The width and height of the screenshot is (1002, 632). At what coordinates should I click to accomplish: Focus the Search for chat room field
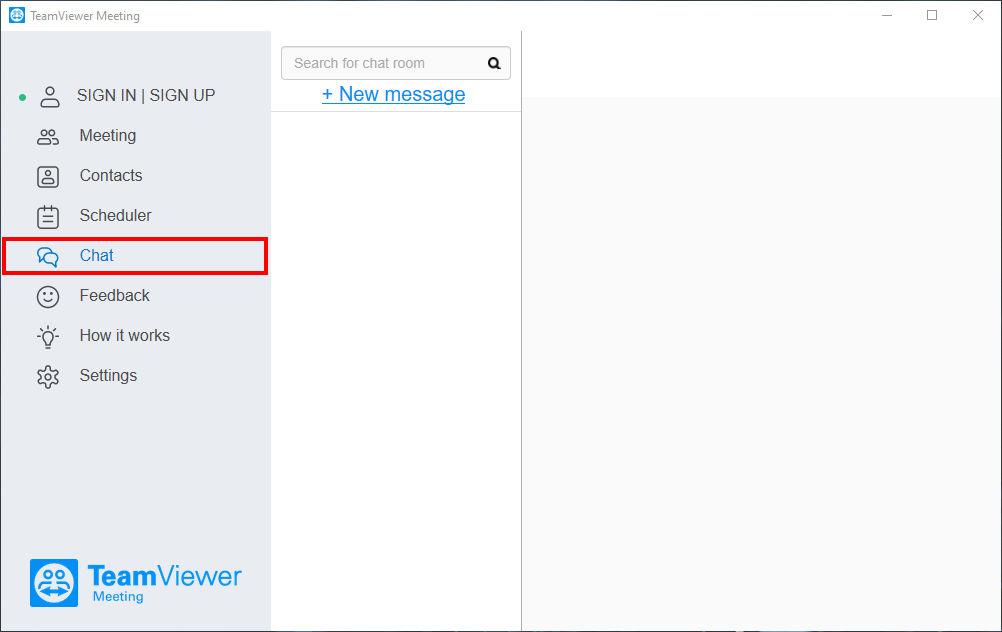(396, 63)
